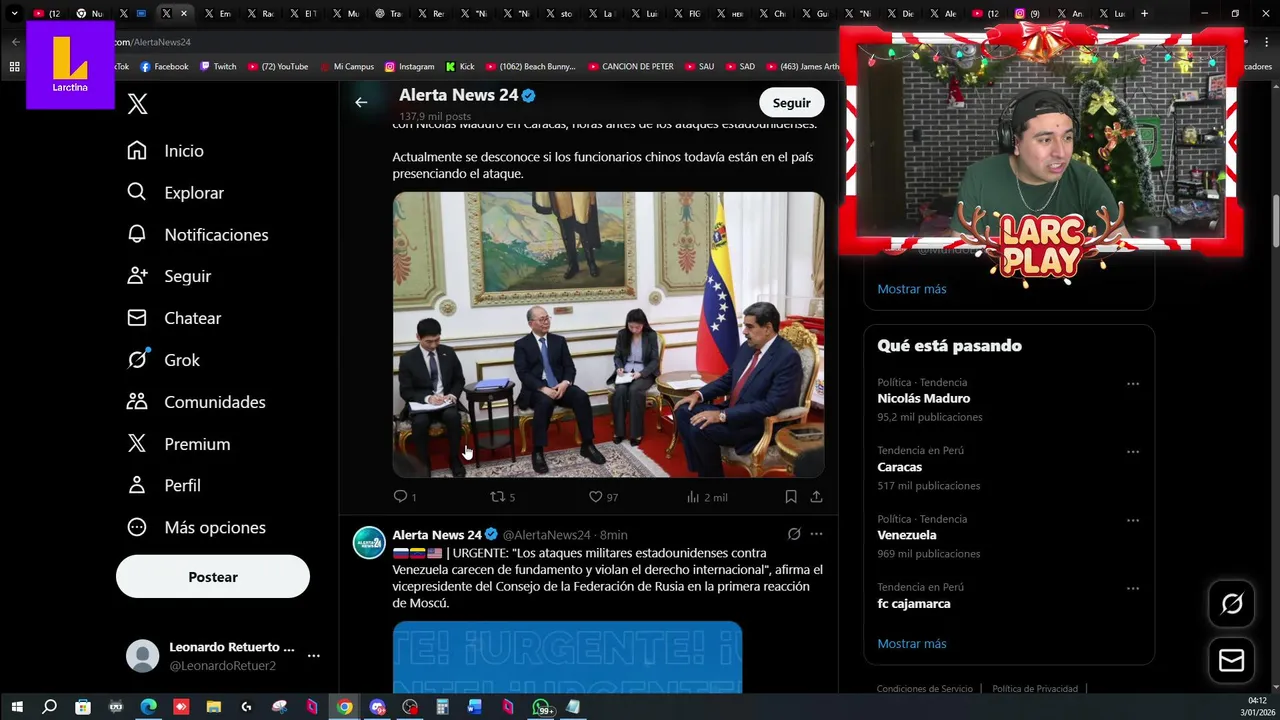Viewport: 1280px width, 720px height.
Task: Click Mostrar más under Qué está pasando
Action: pos(911,643)
